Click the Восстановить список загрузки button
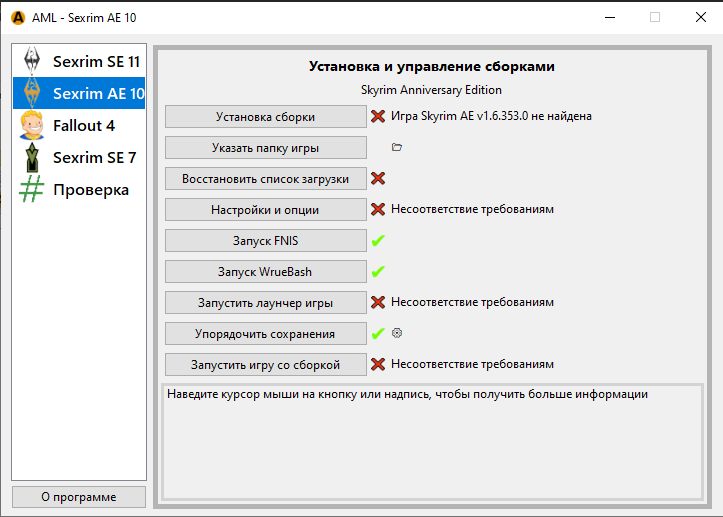 pyautogui.click(x=265, y=179)
